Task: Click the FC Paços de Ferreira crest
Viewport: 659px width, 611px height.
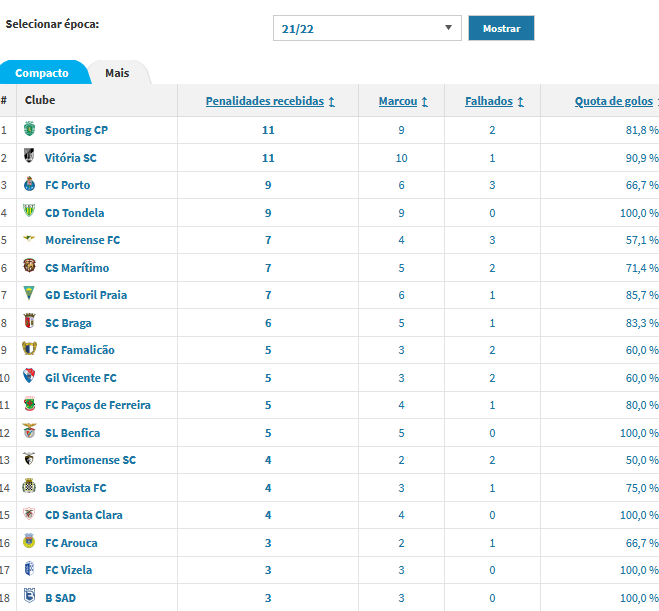Action: pyautogui.click(x=29, y=403)
